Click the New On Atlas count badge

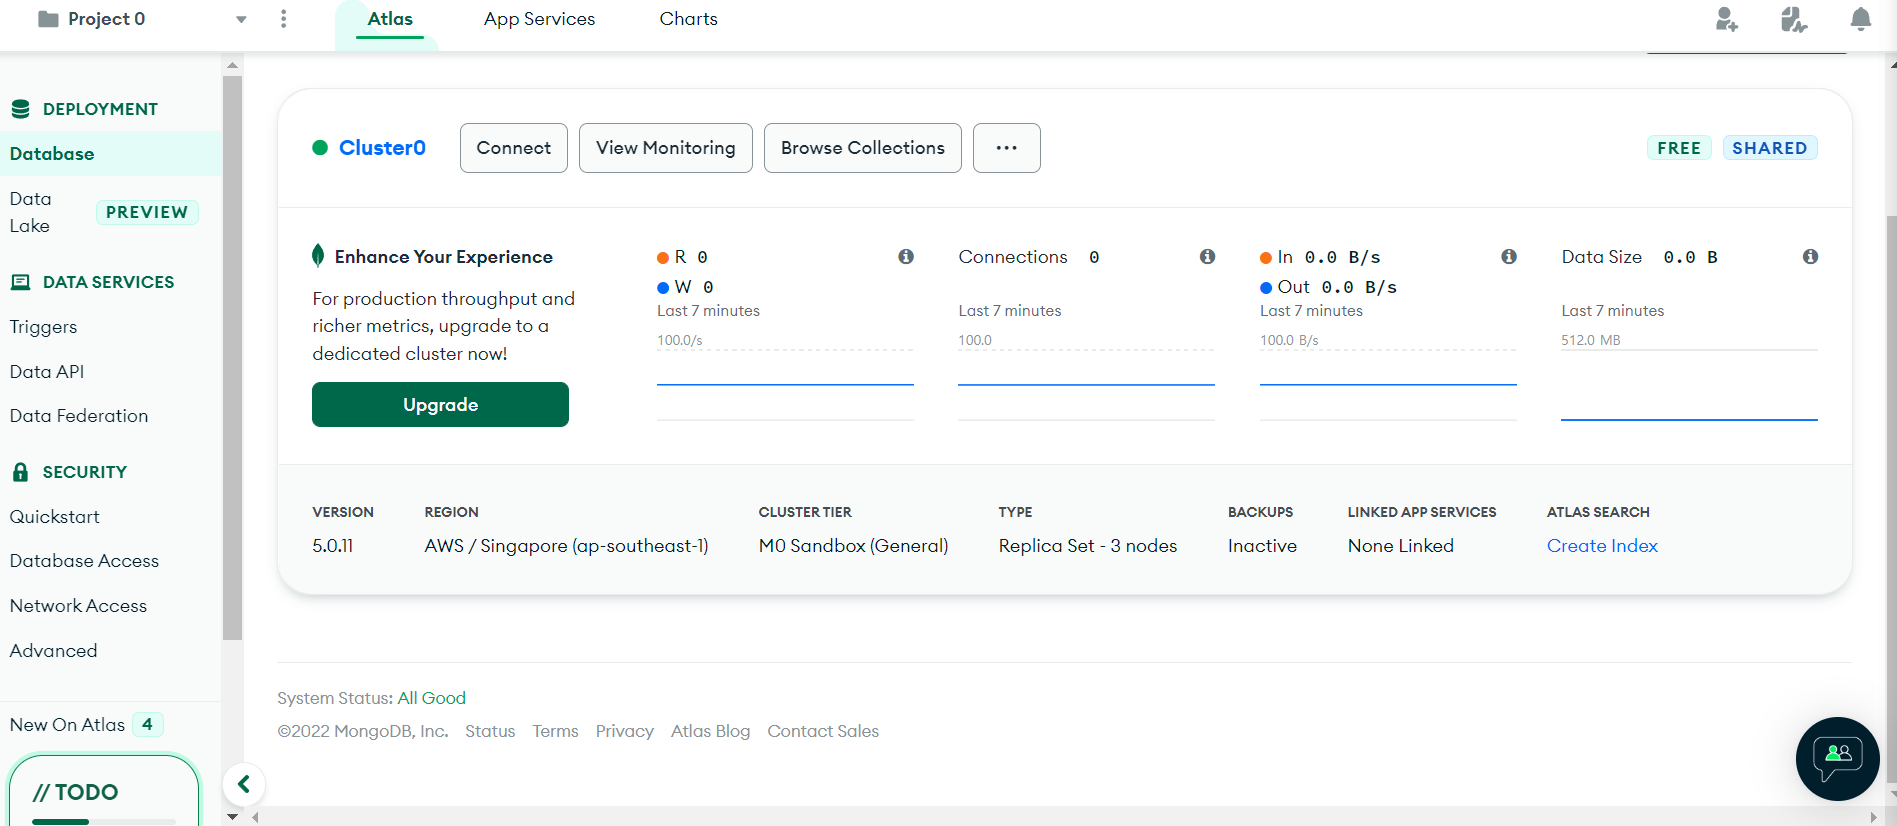[147, 724]
